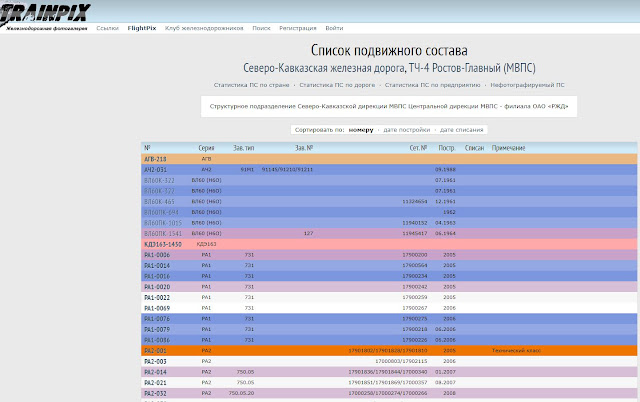Open the КДЭ163-1450 entry

tap(163, 244)
